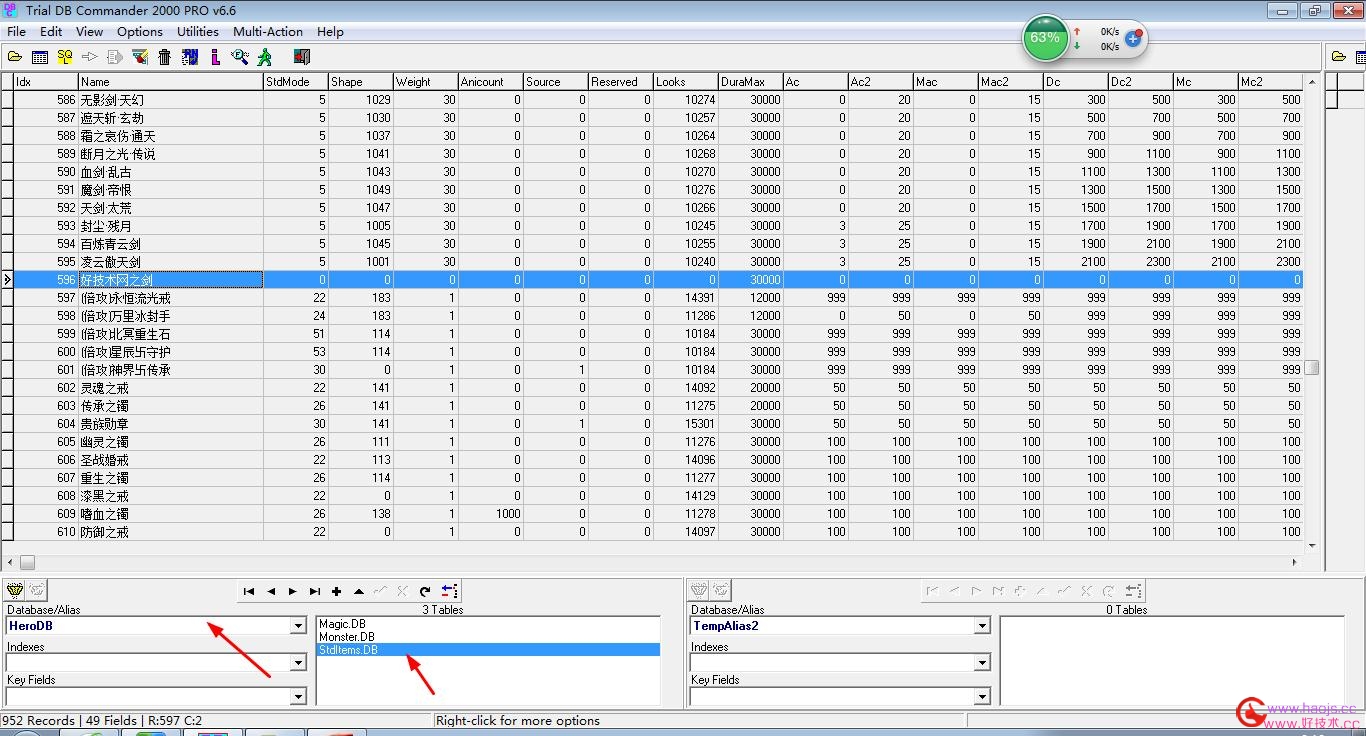Image resolution: width=1366 pixels, height=736 pixels.
Task: Click the row selector of row 596
Action: (7, 280)
